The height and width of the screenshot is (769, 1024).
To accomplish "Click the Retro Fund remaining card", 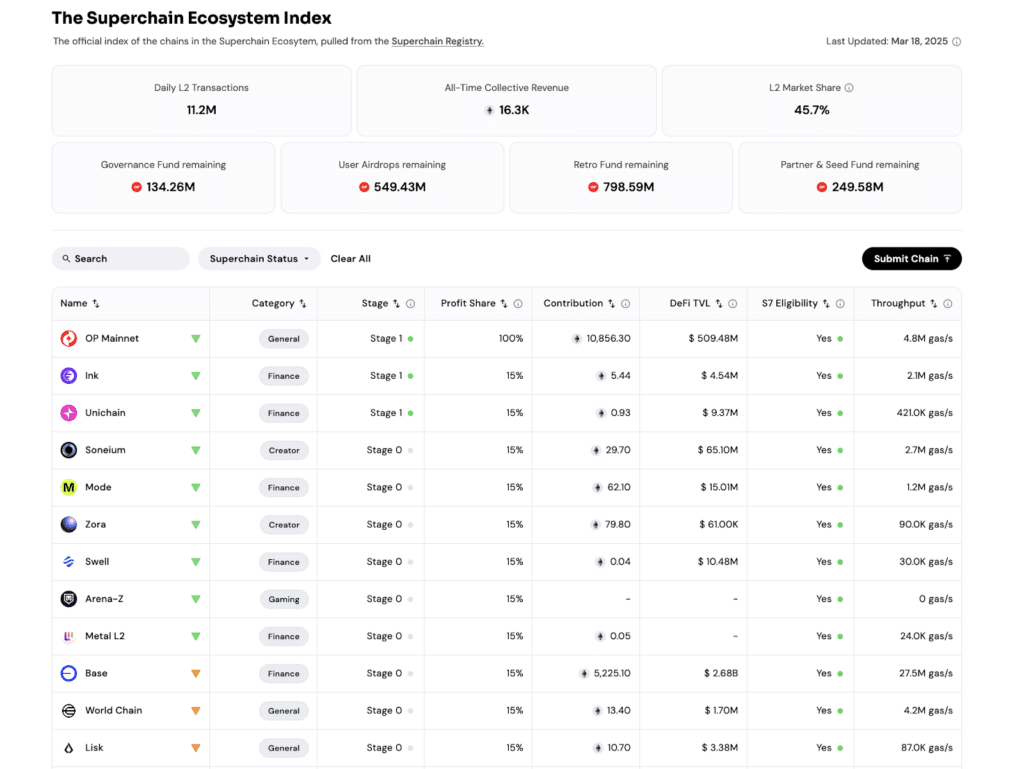I will [621, 178].
